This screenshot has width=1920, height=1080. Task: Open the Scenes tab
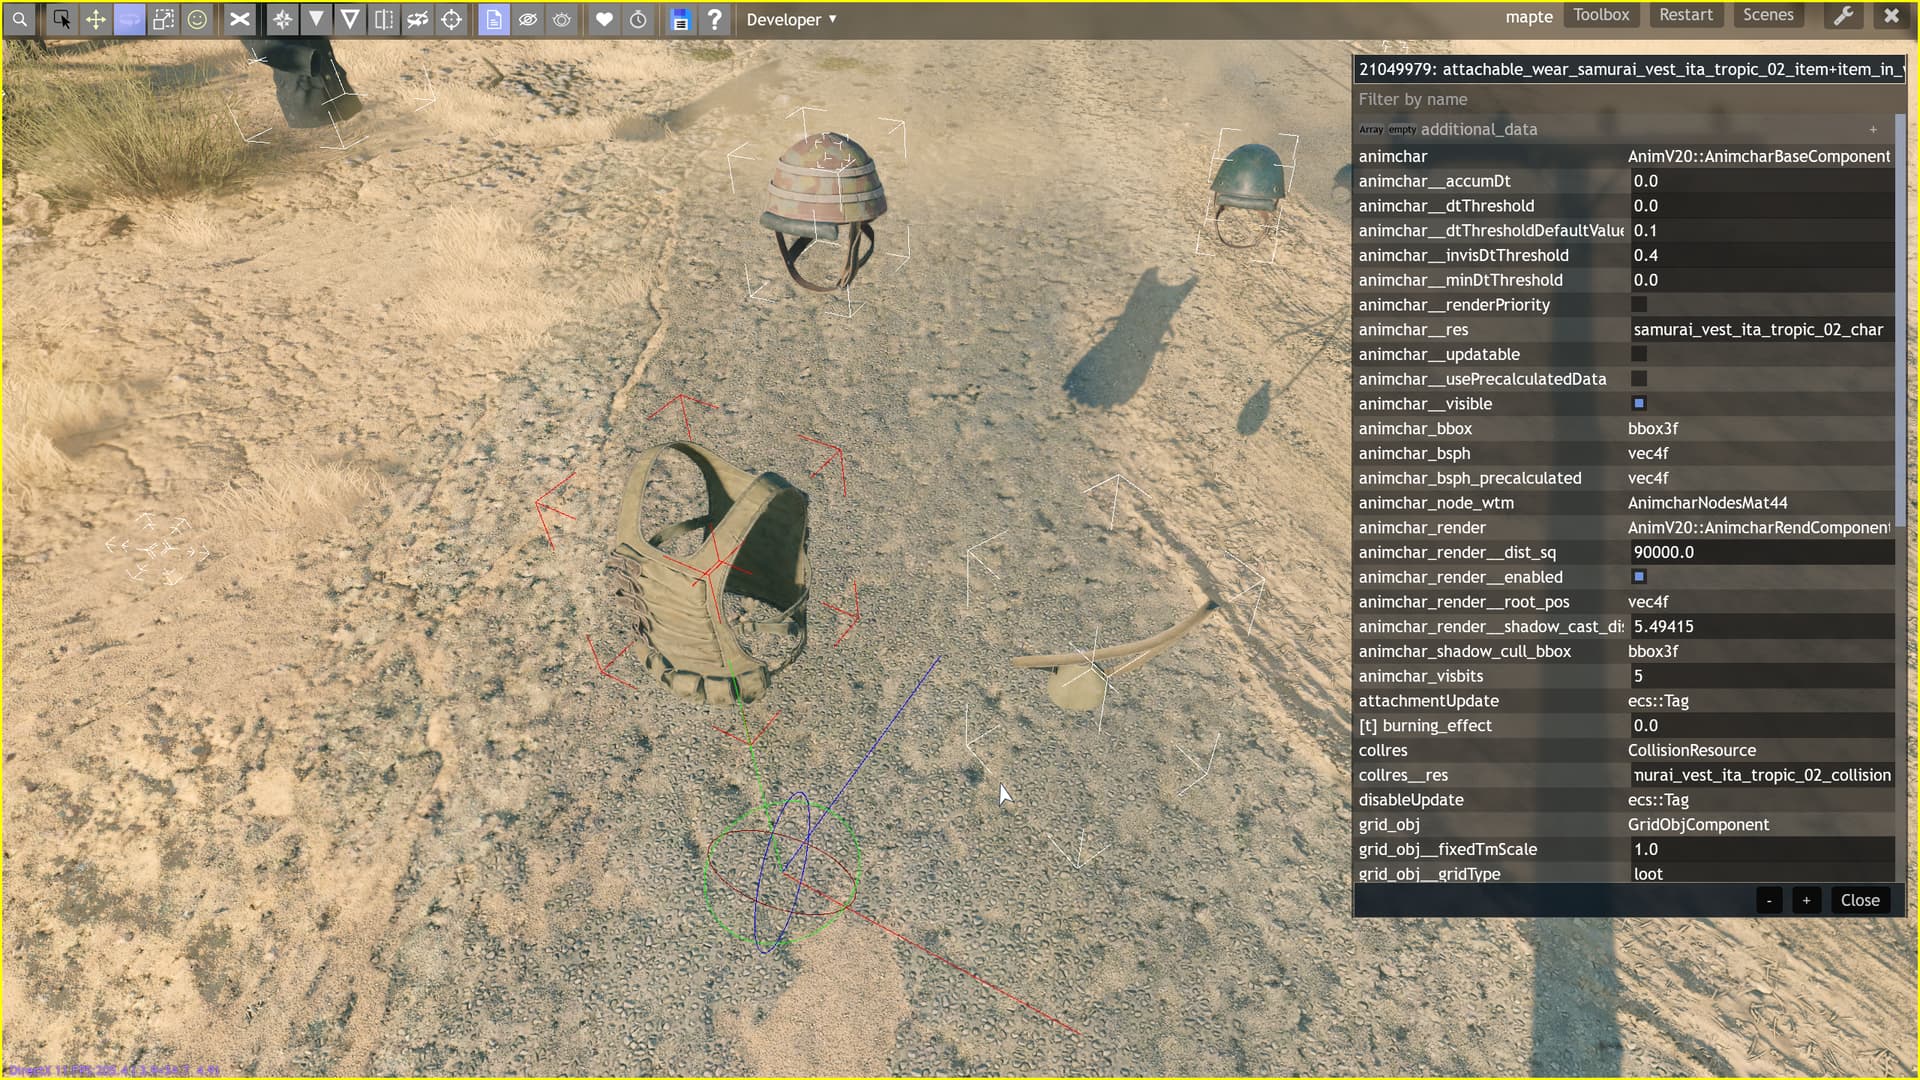coord(1768,15)
